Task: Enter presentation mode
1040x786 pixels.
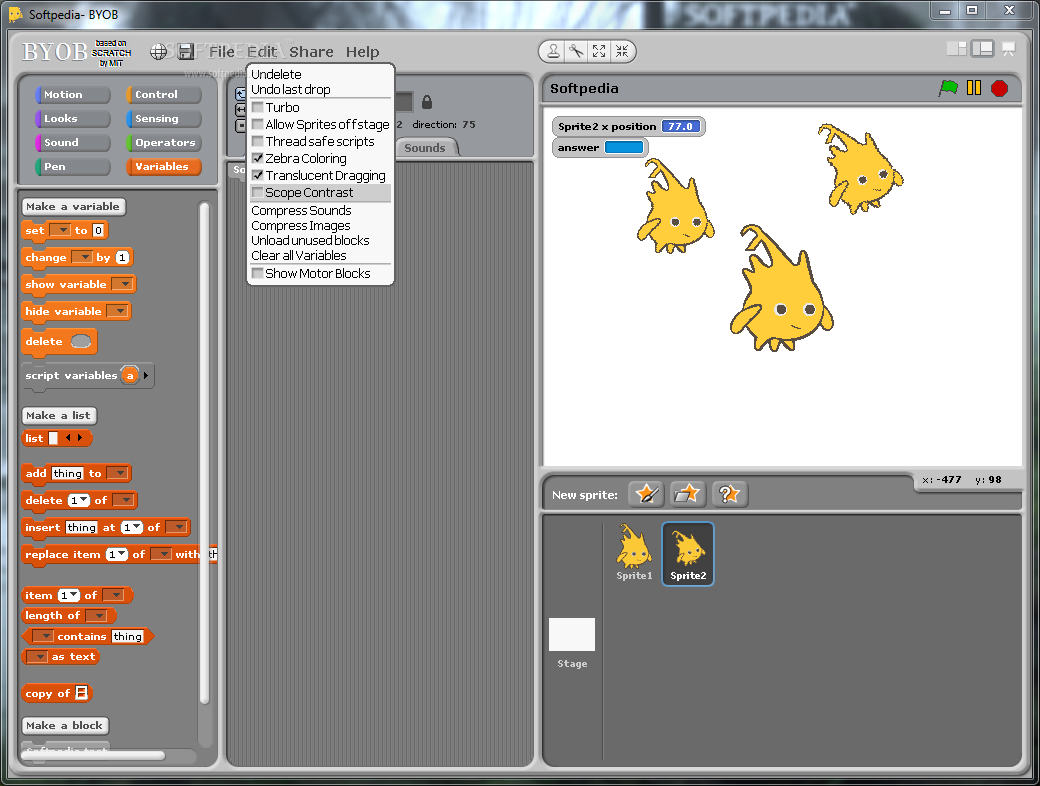Action: (x=1008, y=48)
